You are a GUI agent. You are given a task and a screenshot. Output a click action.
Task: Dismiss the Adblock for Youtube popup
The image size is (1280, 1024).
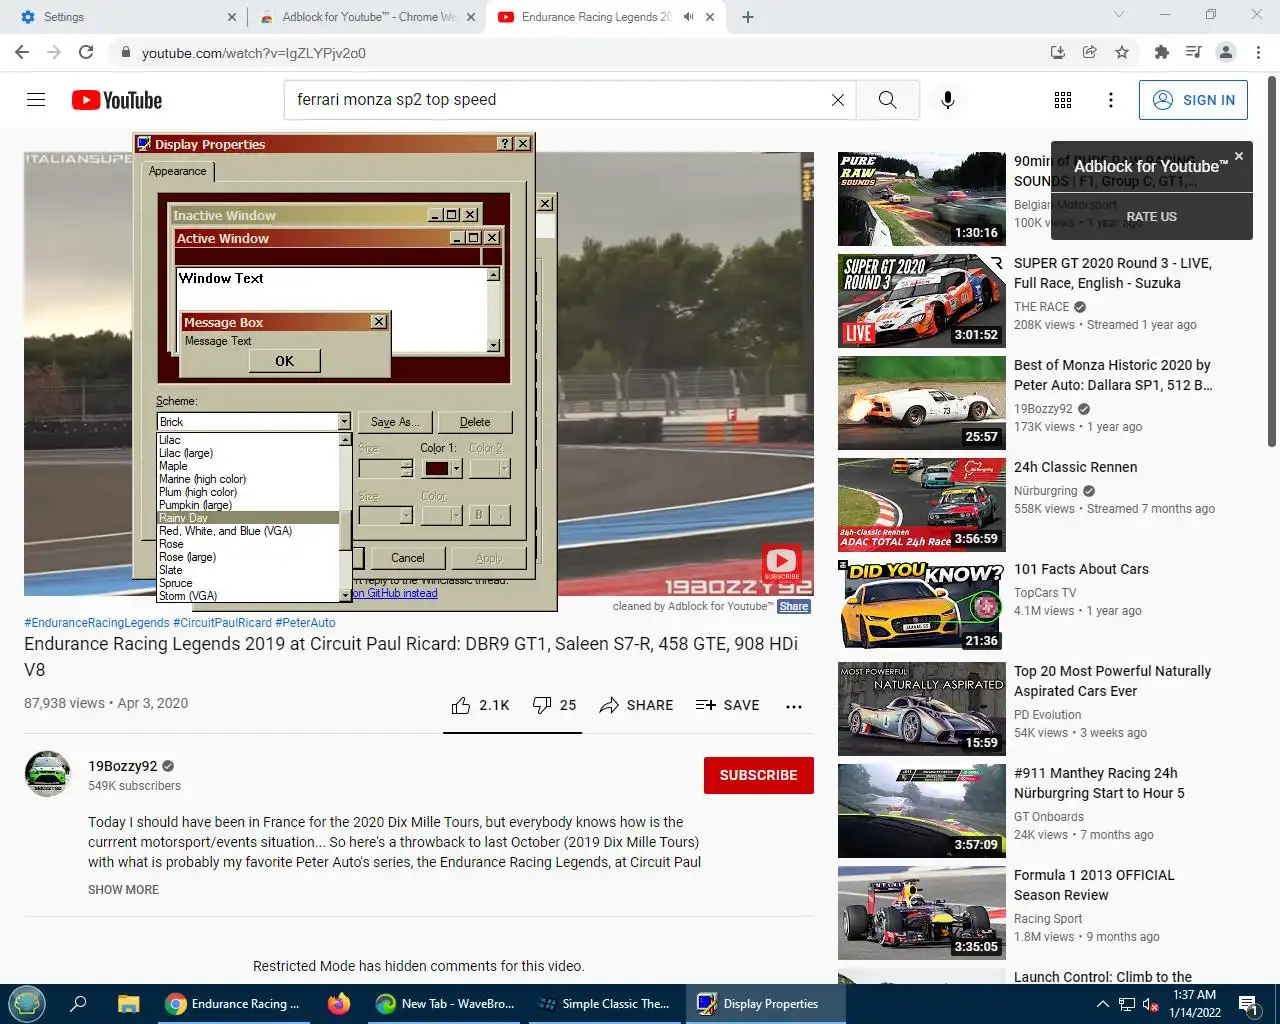tap(1239, 156)
